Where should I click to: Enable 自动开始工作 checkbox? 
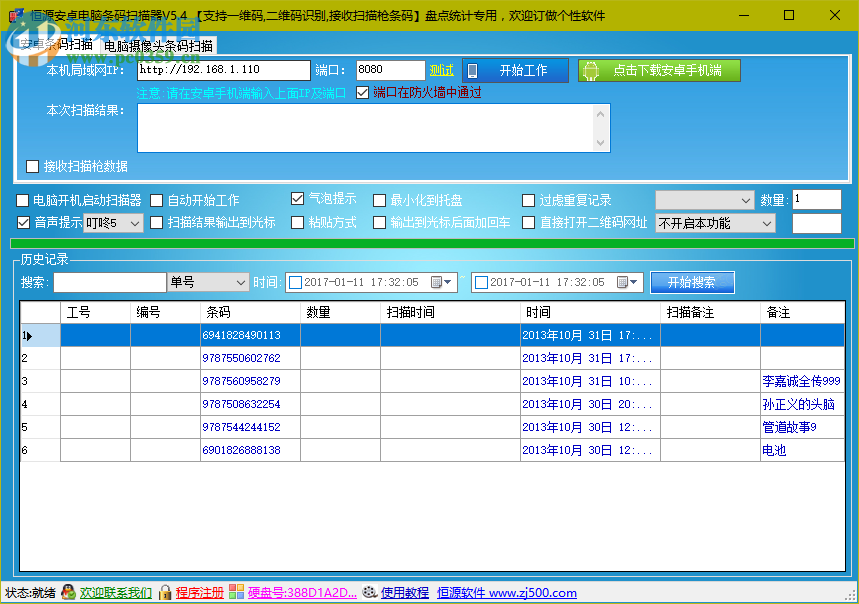[x=157, y=200]
